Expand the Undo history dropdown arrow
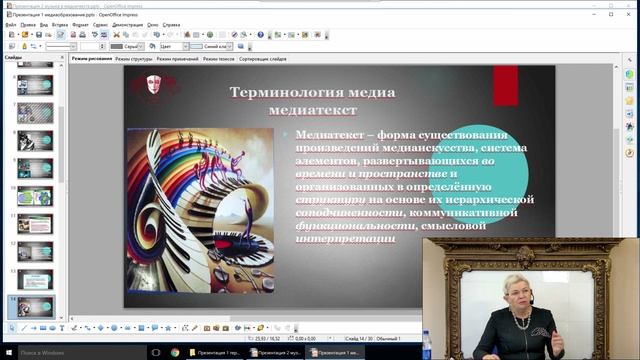The width and height of the screenshot is (640, 360). (x=164, y=35)
